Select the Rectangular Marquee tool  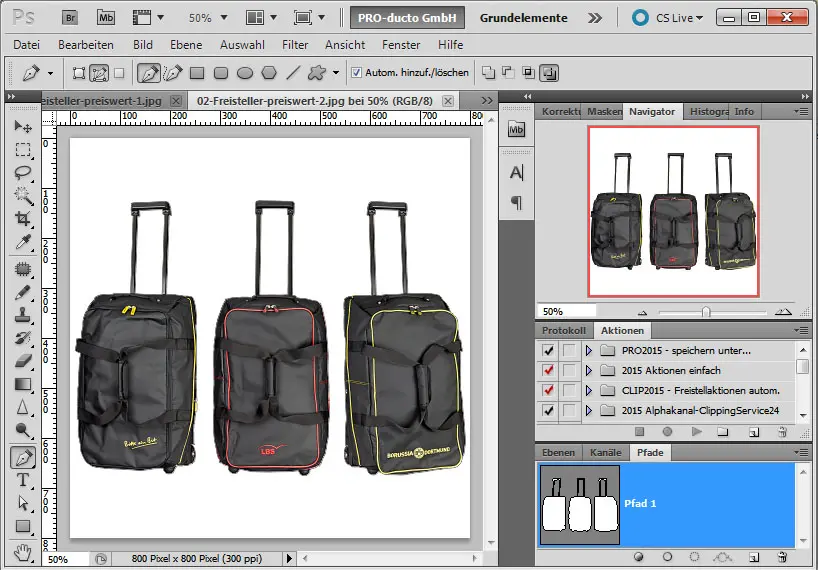coord(22,150)
